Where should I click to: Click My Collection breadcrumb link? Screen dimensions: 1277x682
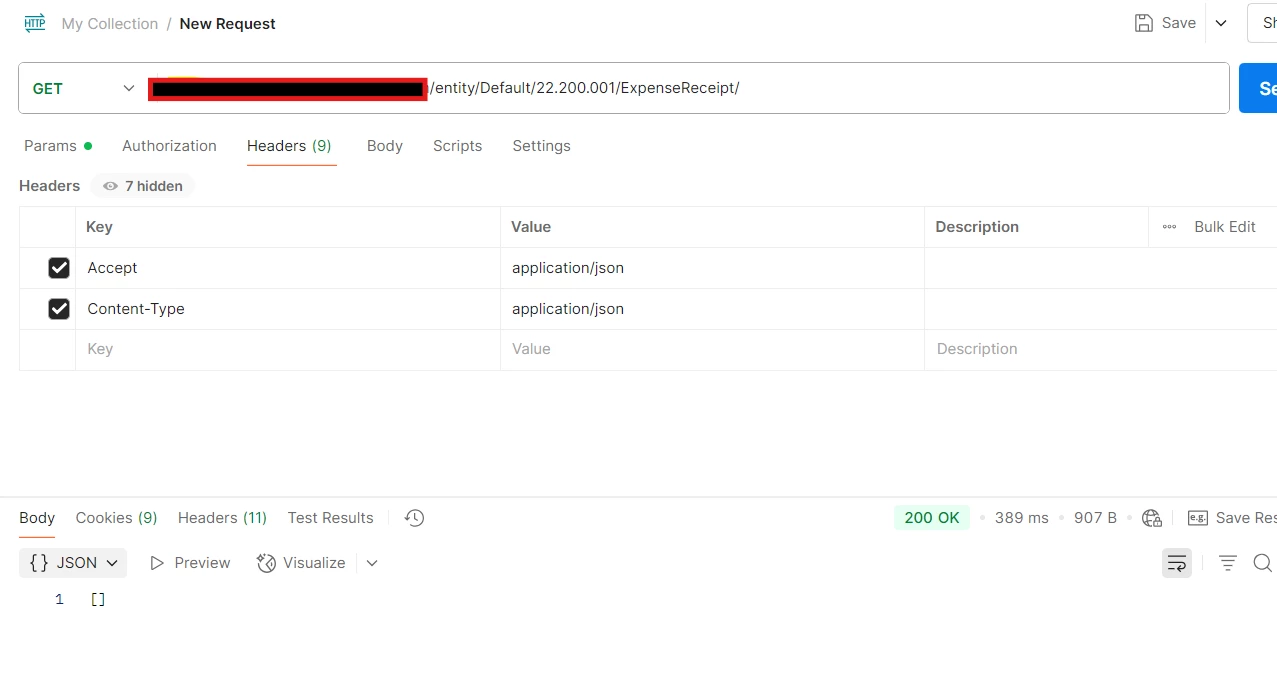click(x=110, y=23)
